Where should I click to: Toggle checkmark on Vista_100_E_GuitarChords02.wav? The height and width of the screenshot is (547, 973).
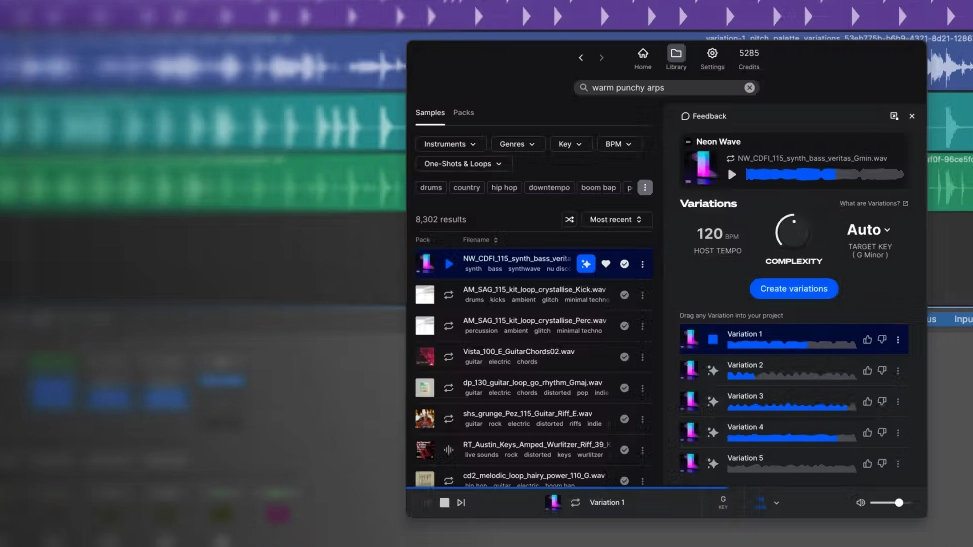(x=624, y=357)
